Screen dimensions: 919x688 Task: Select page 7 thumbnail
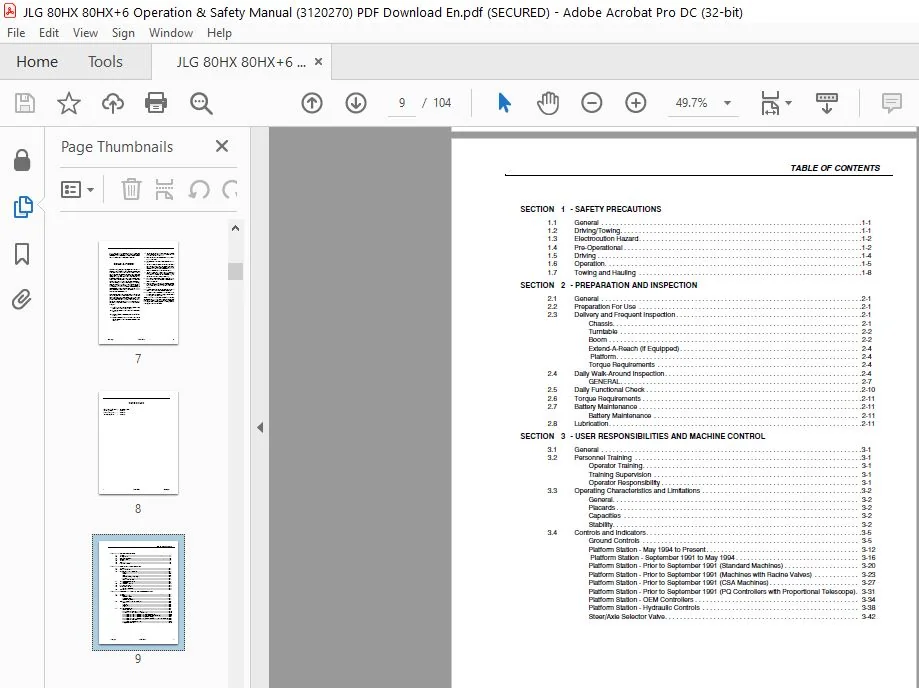click(138, 293)
